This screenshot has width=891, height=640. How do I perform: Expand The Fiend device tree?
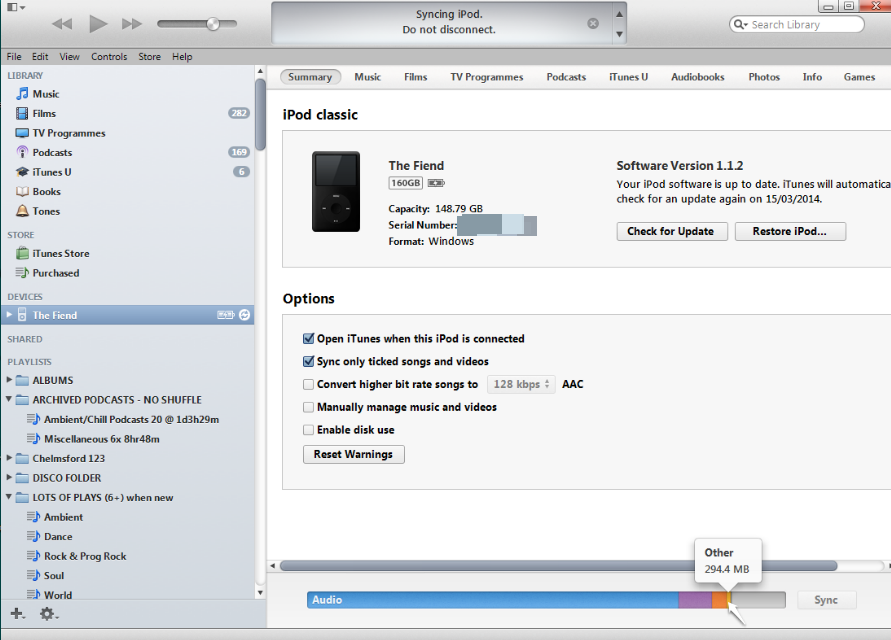click(x=9, y=314)
